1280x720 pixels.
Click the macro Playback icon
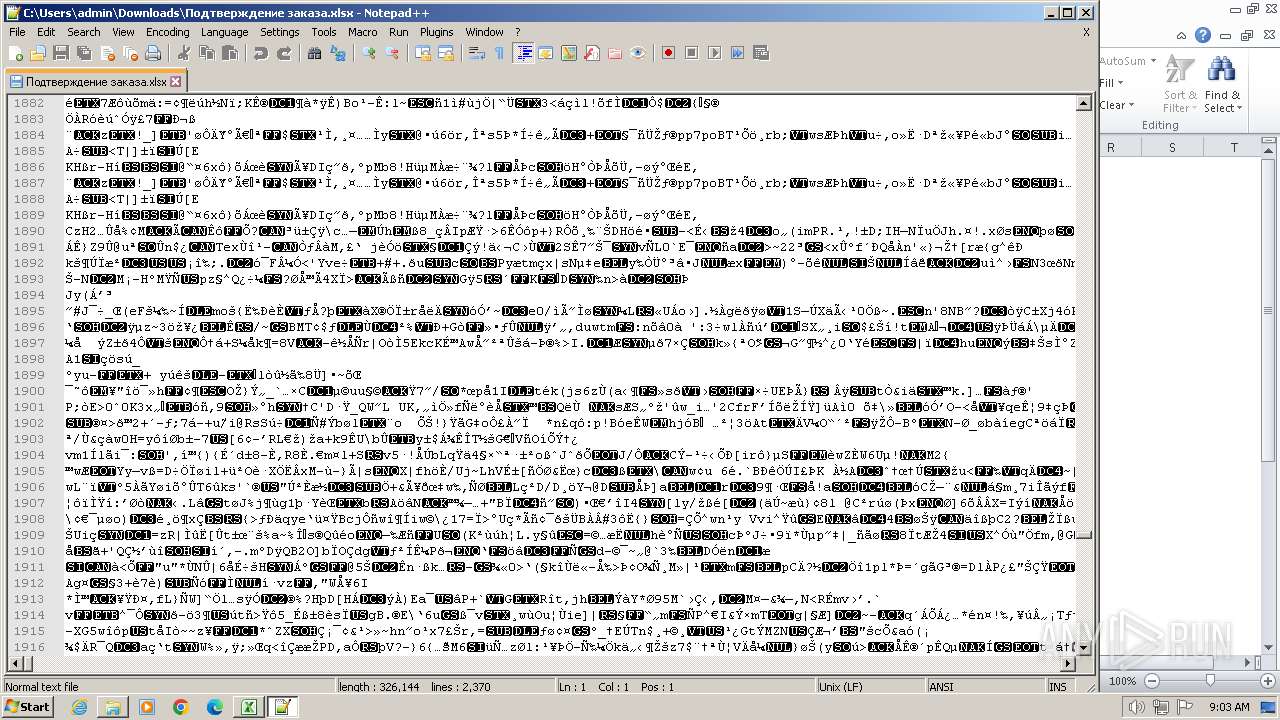[x=714, y=53]
